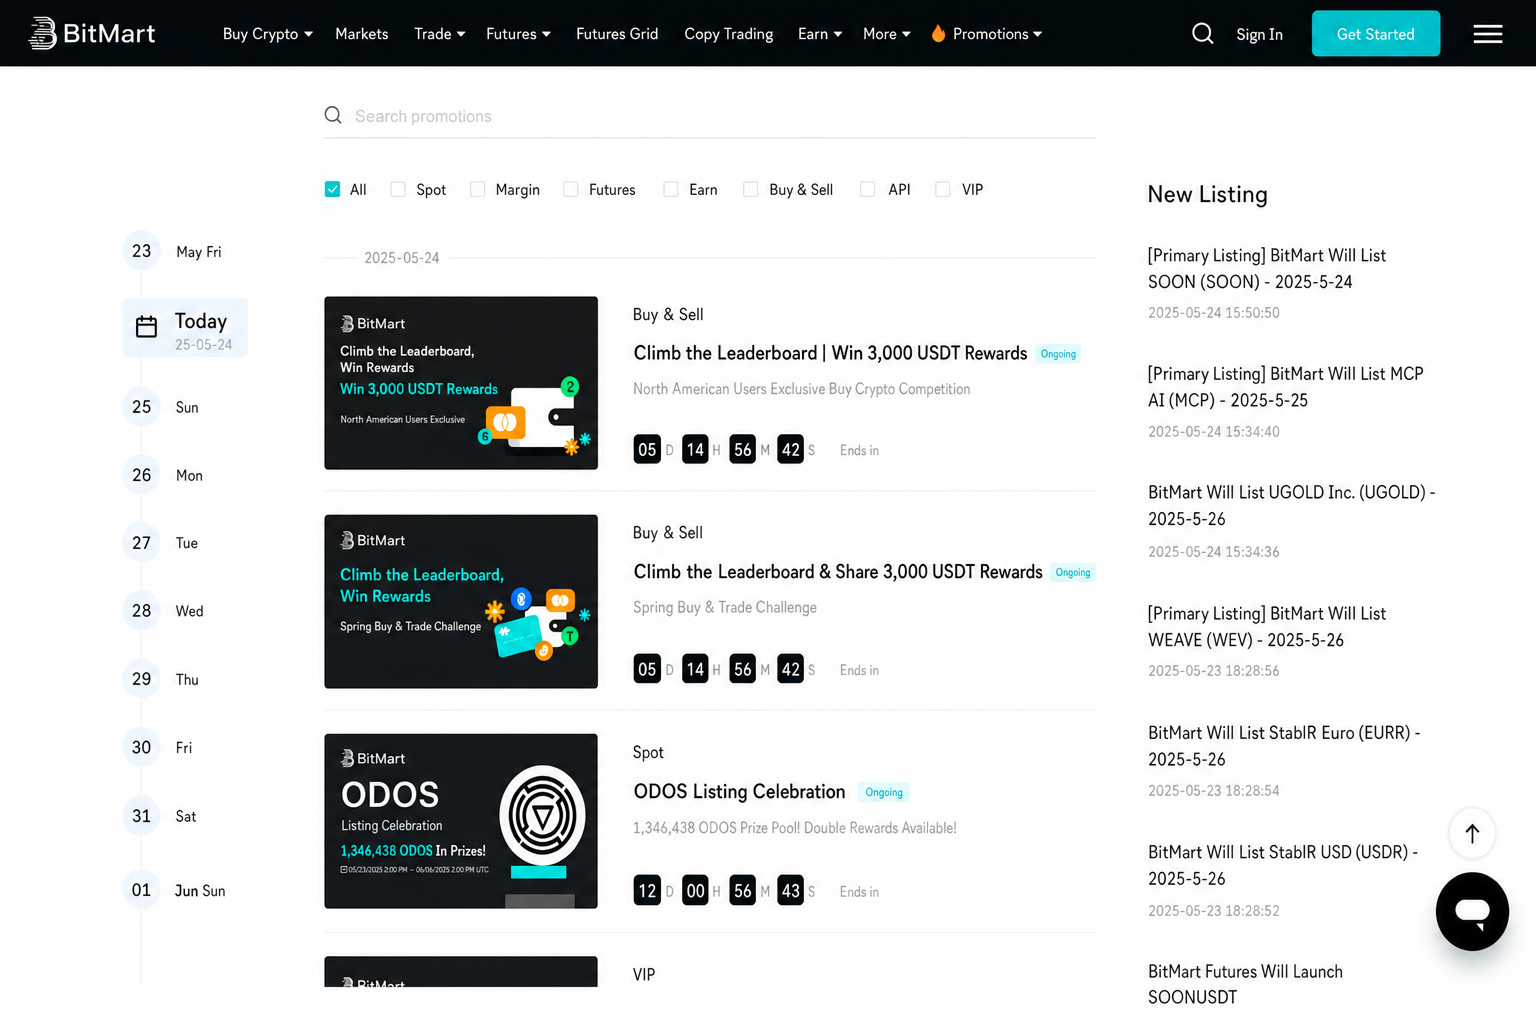Click the calendar icon next to Today
This screenshot has height=1024, width=1536.
[146, 327]
